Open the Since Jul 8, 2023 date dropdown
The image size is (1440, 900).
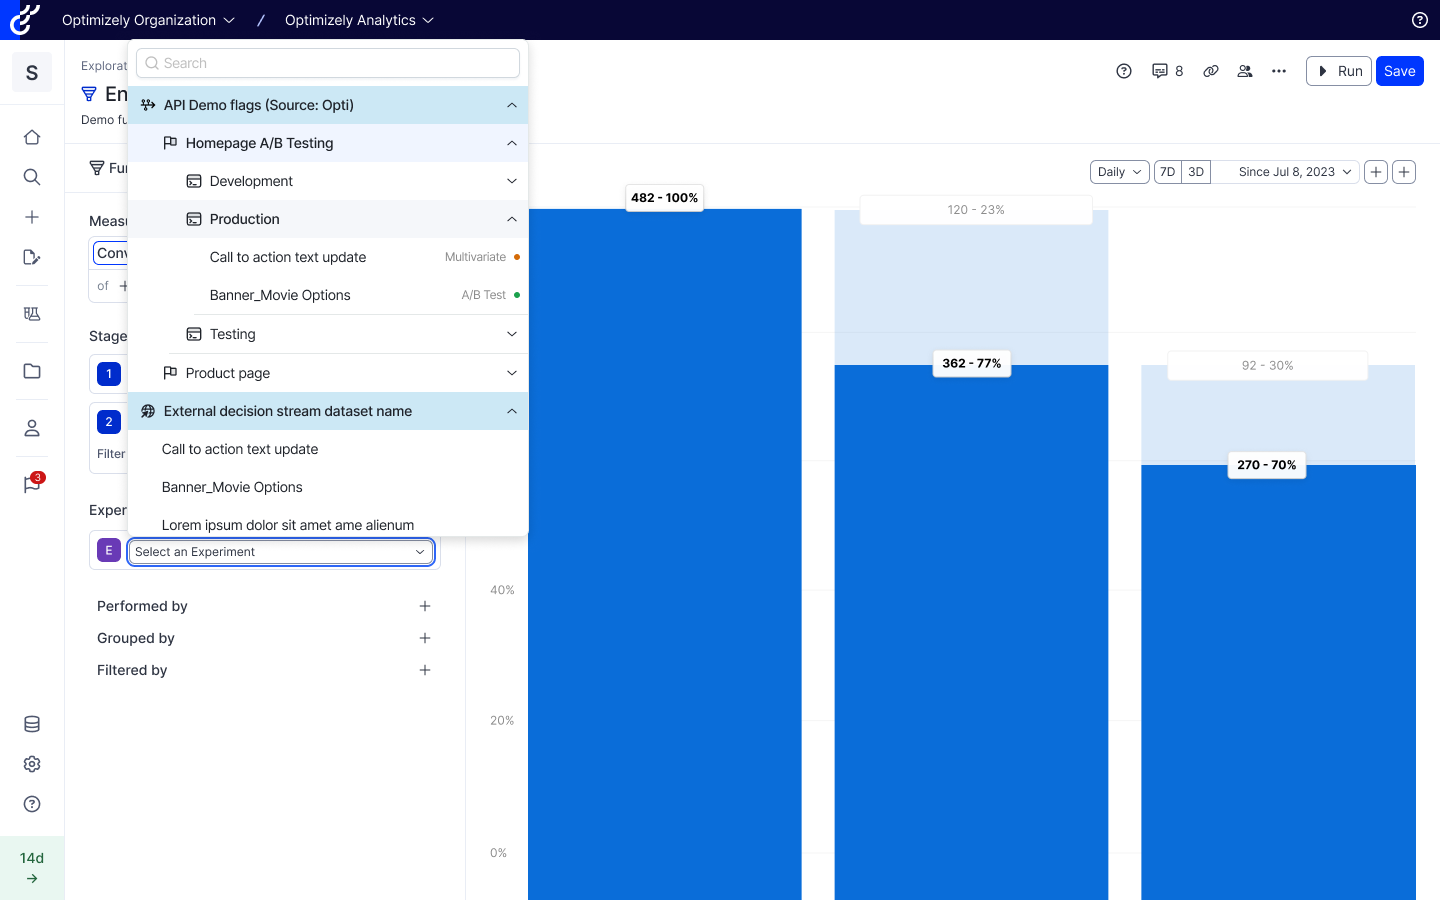pyautogui.click(x=1294, y=172)
